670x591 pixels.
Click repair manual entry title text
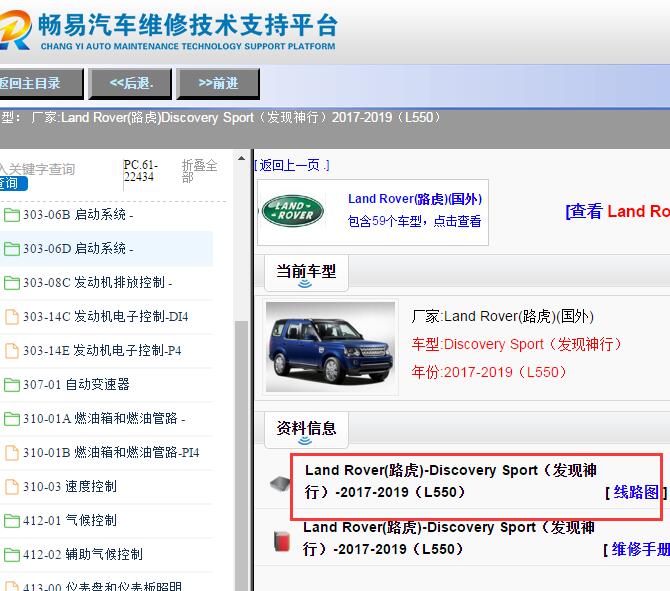[x=449, y=538]
